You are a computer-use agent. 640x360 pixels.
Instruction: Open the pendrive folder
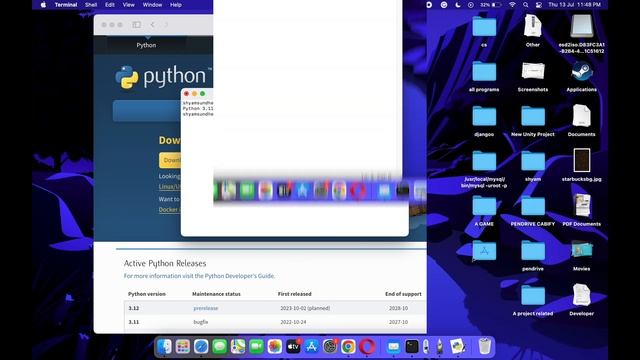click(533, 252)
